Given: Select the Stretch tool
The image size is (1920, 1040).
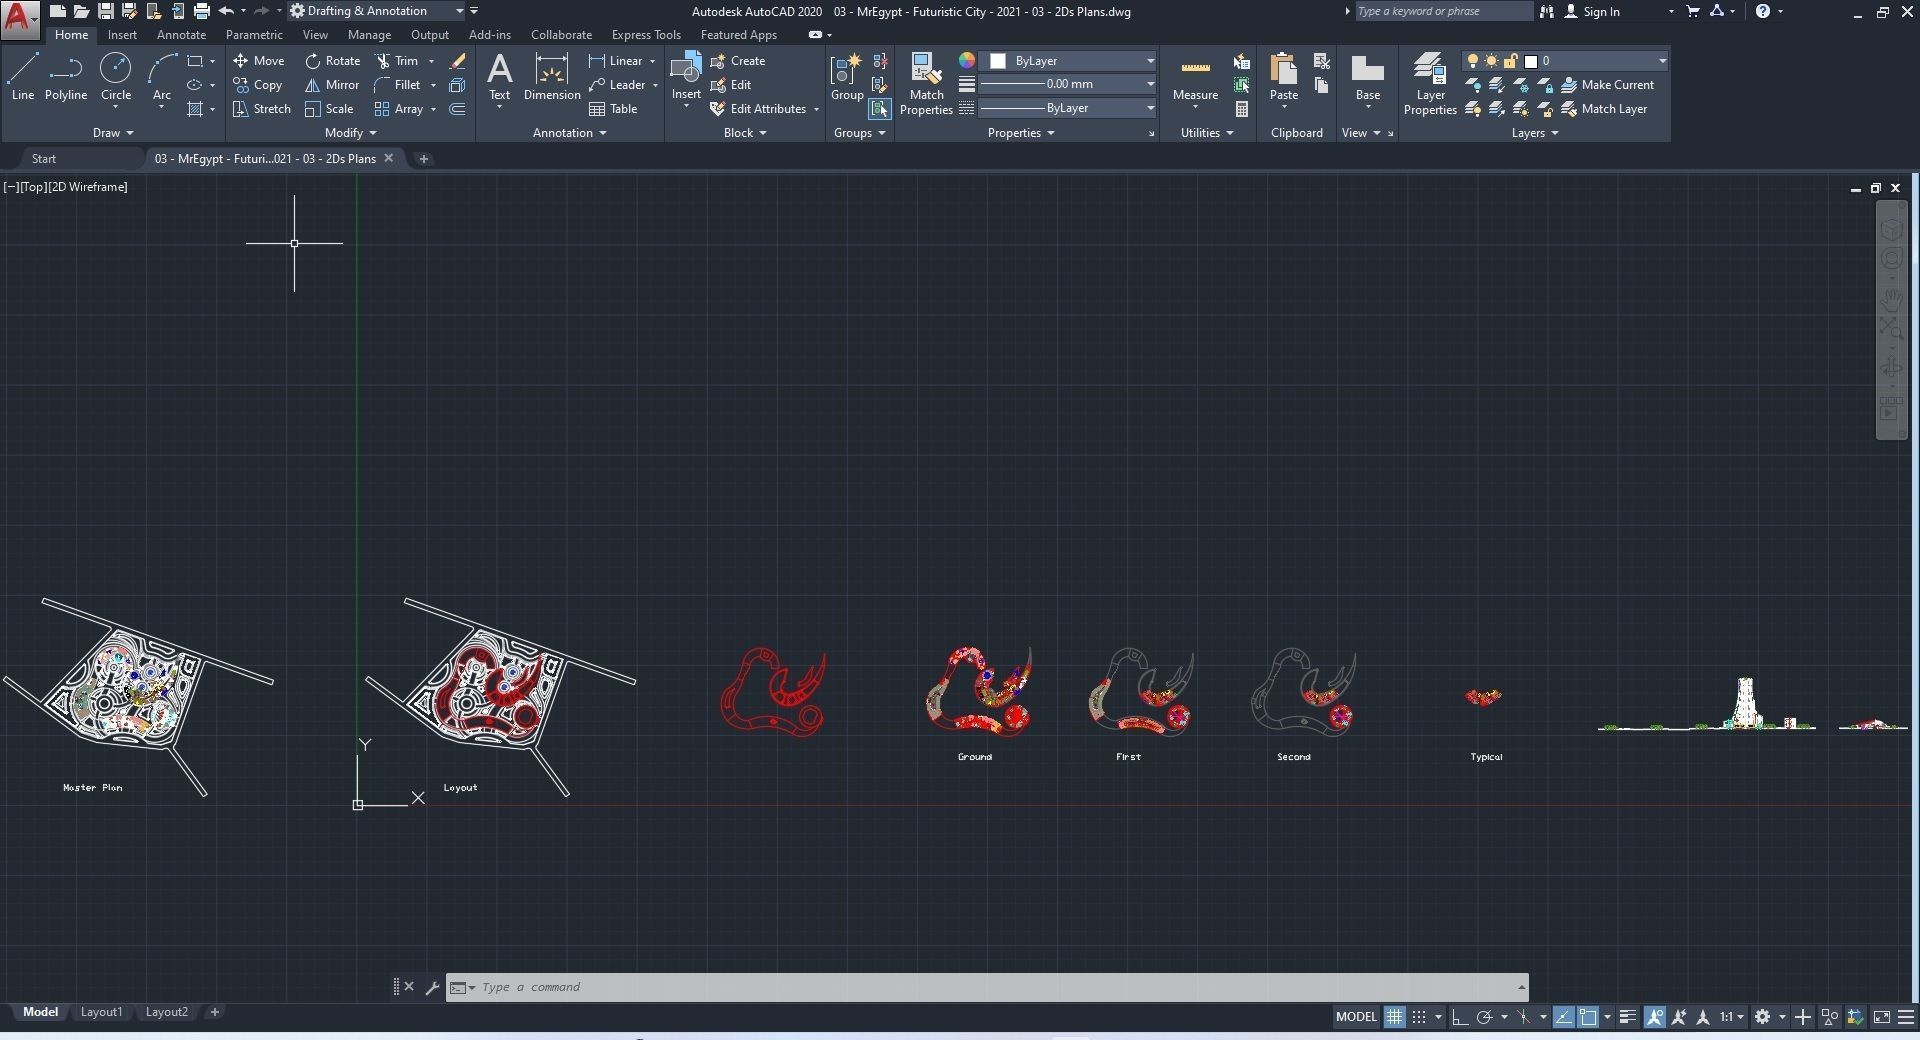Looking at the screenshot, I should click(261, 109).
